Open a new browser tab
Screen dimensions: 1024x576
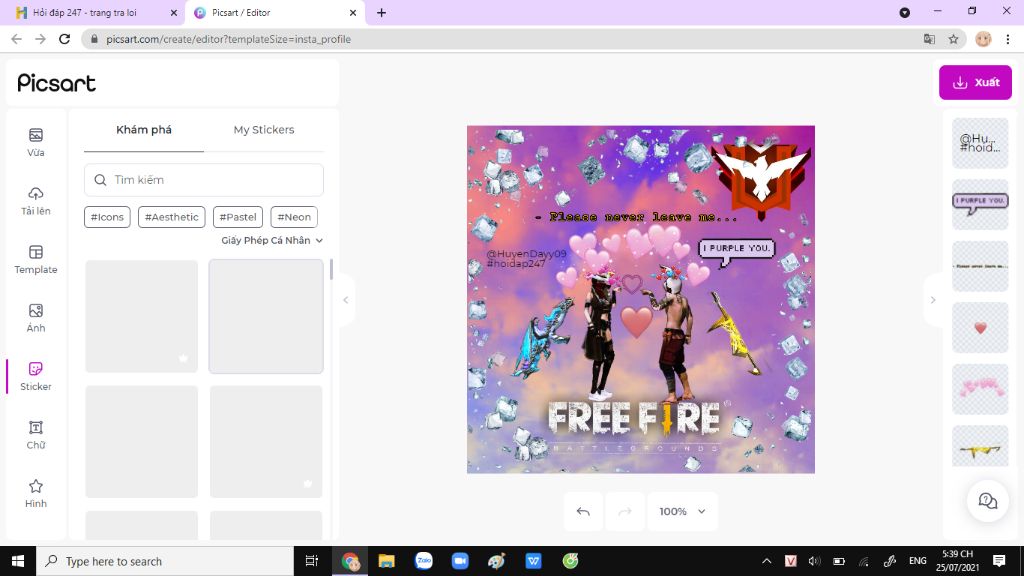click(x=381, y=12)
